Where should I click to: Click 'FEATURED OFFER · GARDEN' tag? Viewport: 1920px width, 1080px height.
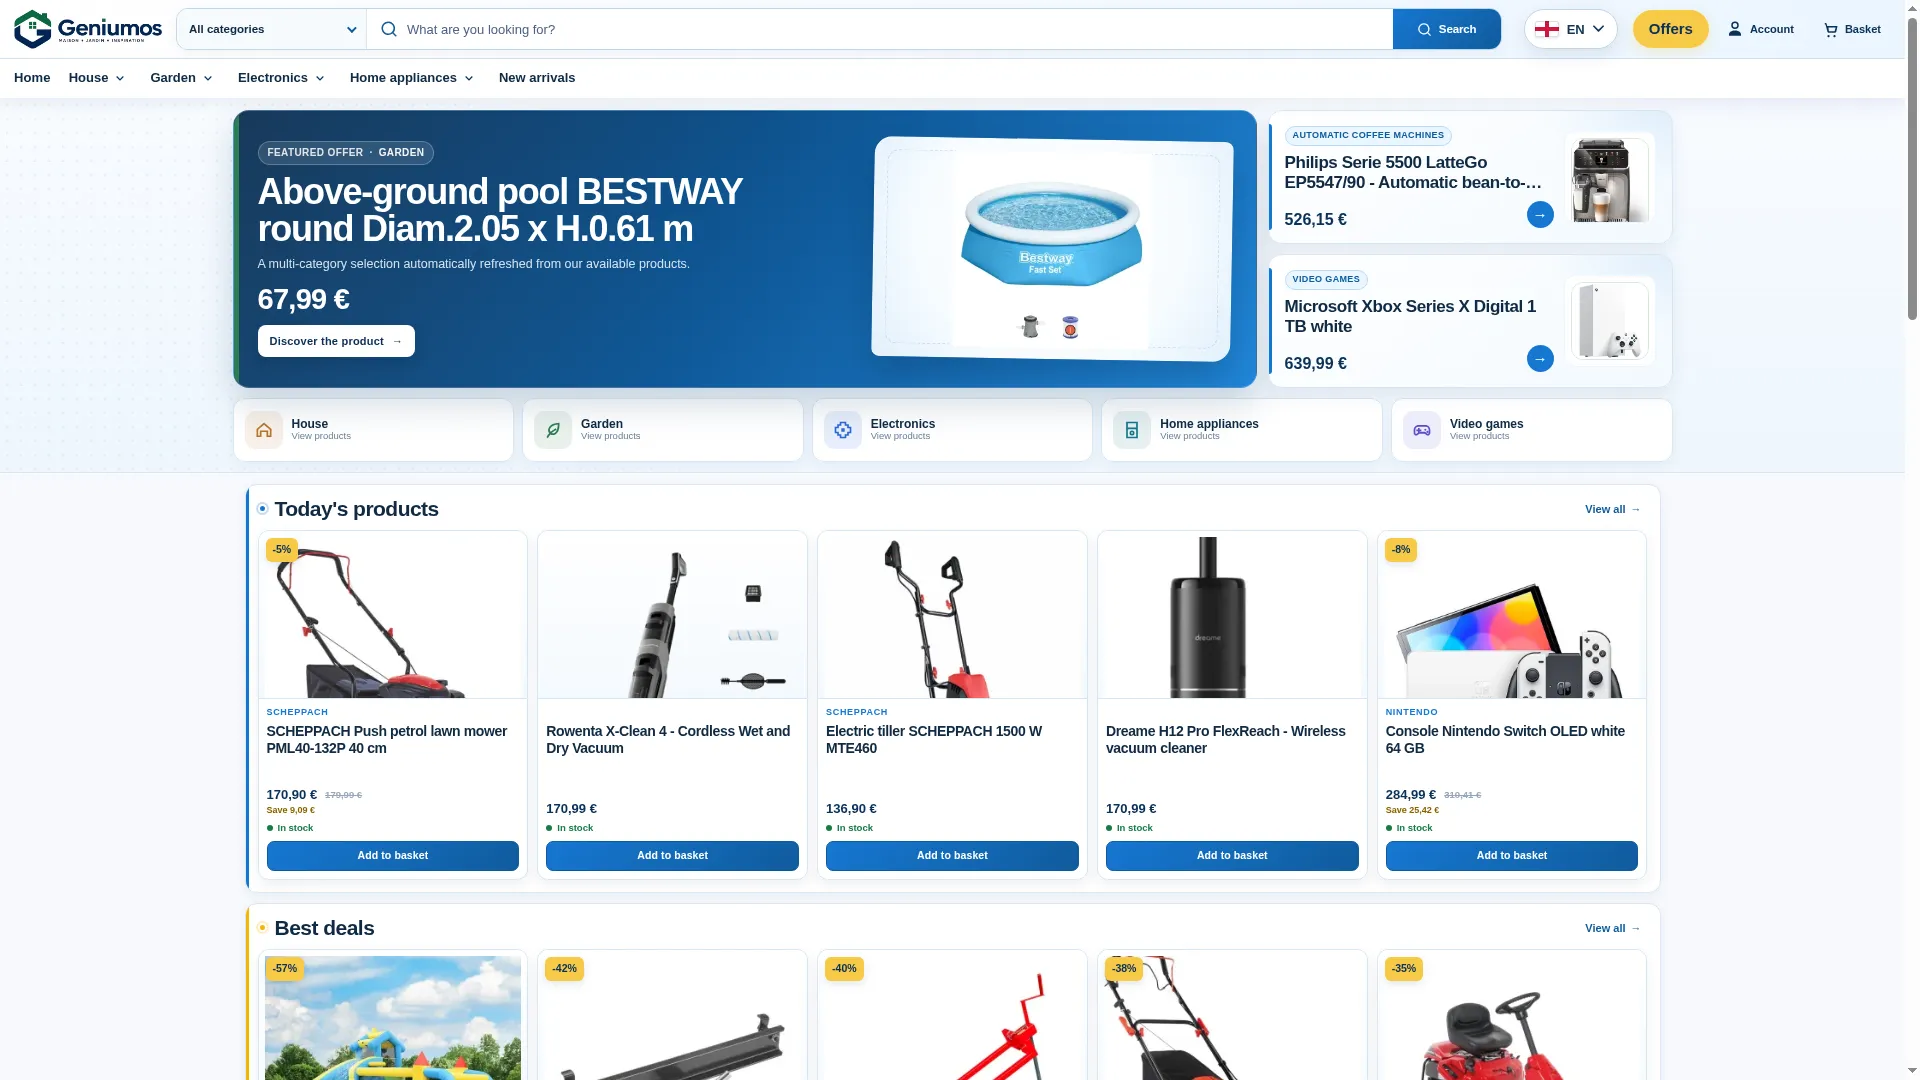coord(345,153)
